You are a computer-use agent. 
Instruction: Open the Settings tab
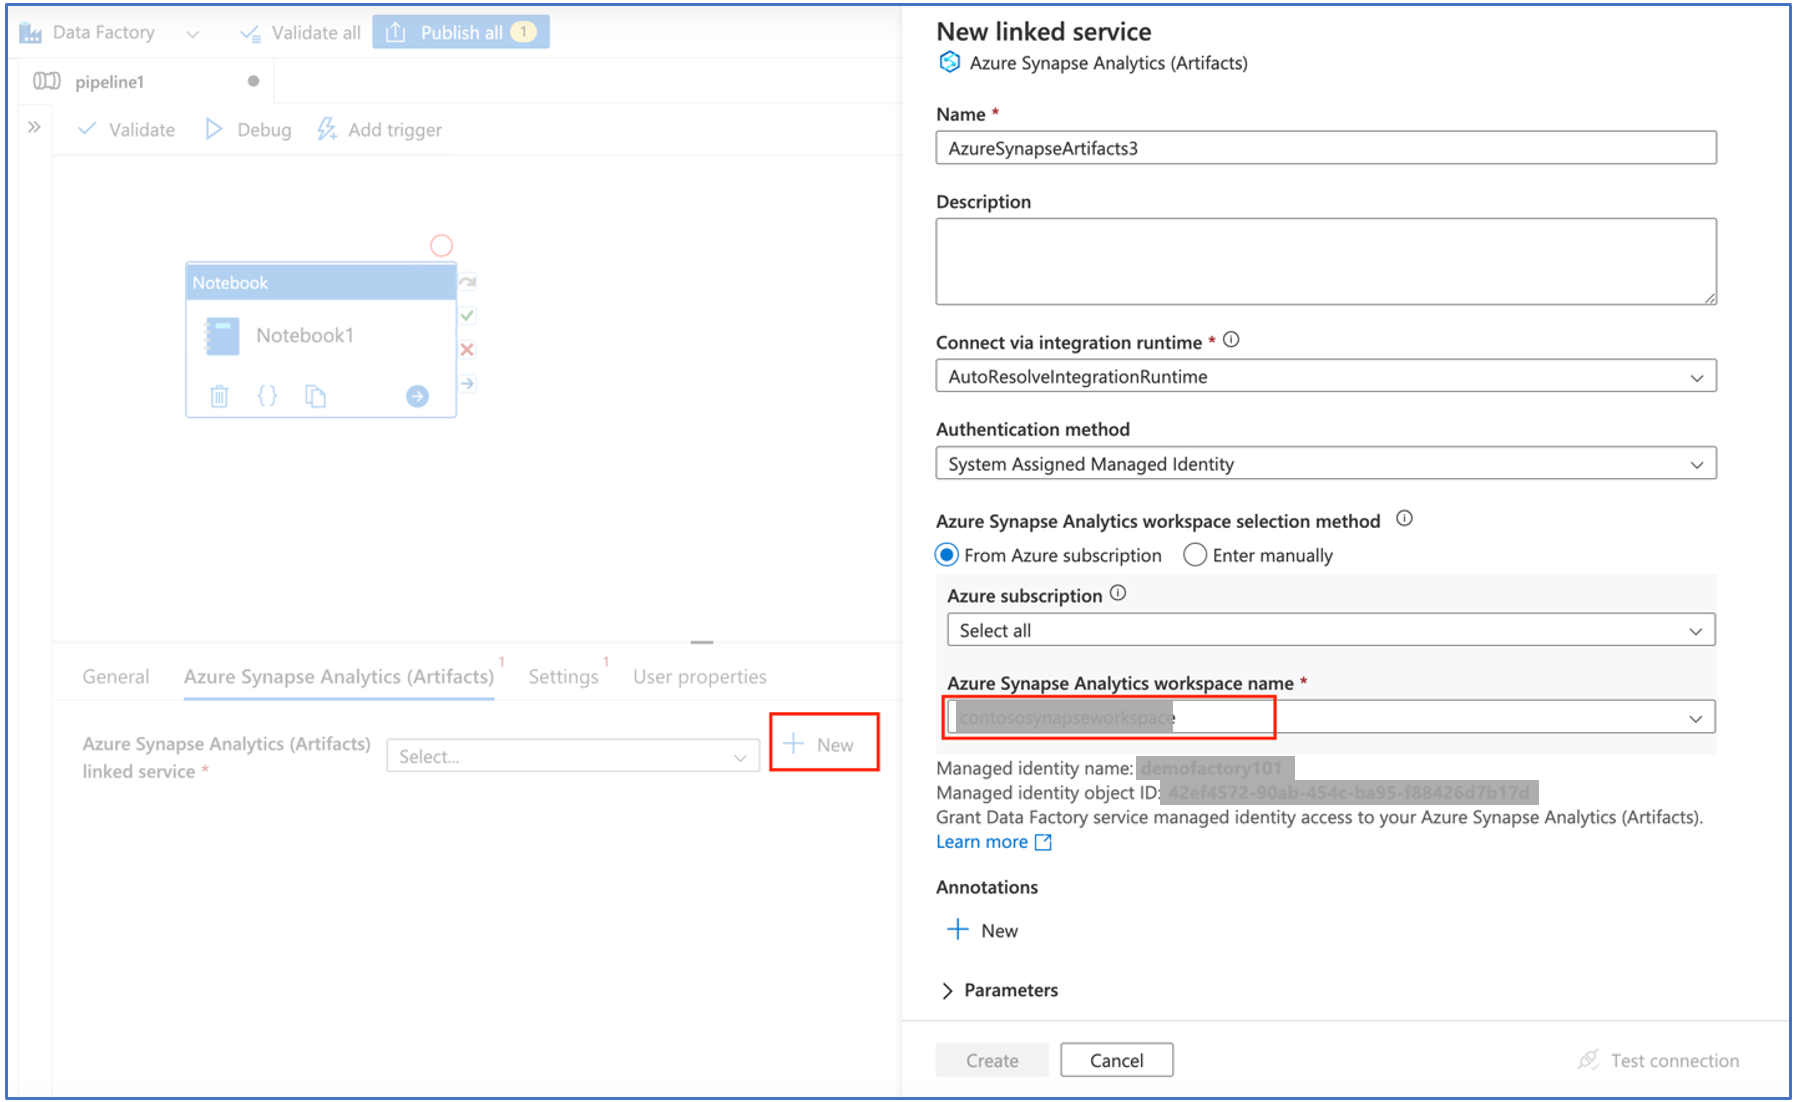pos(563,677)
